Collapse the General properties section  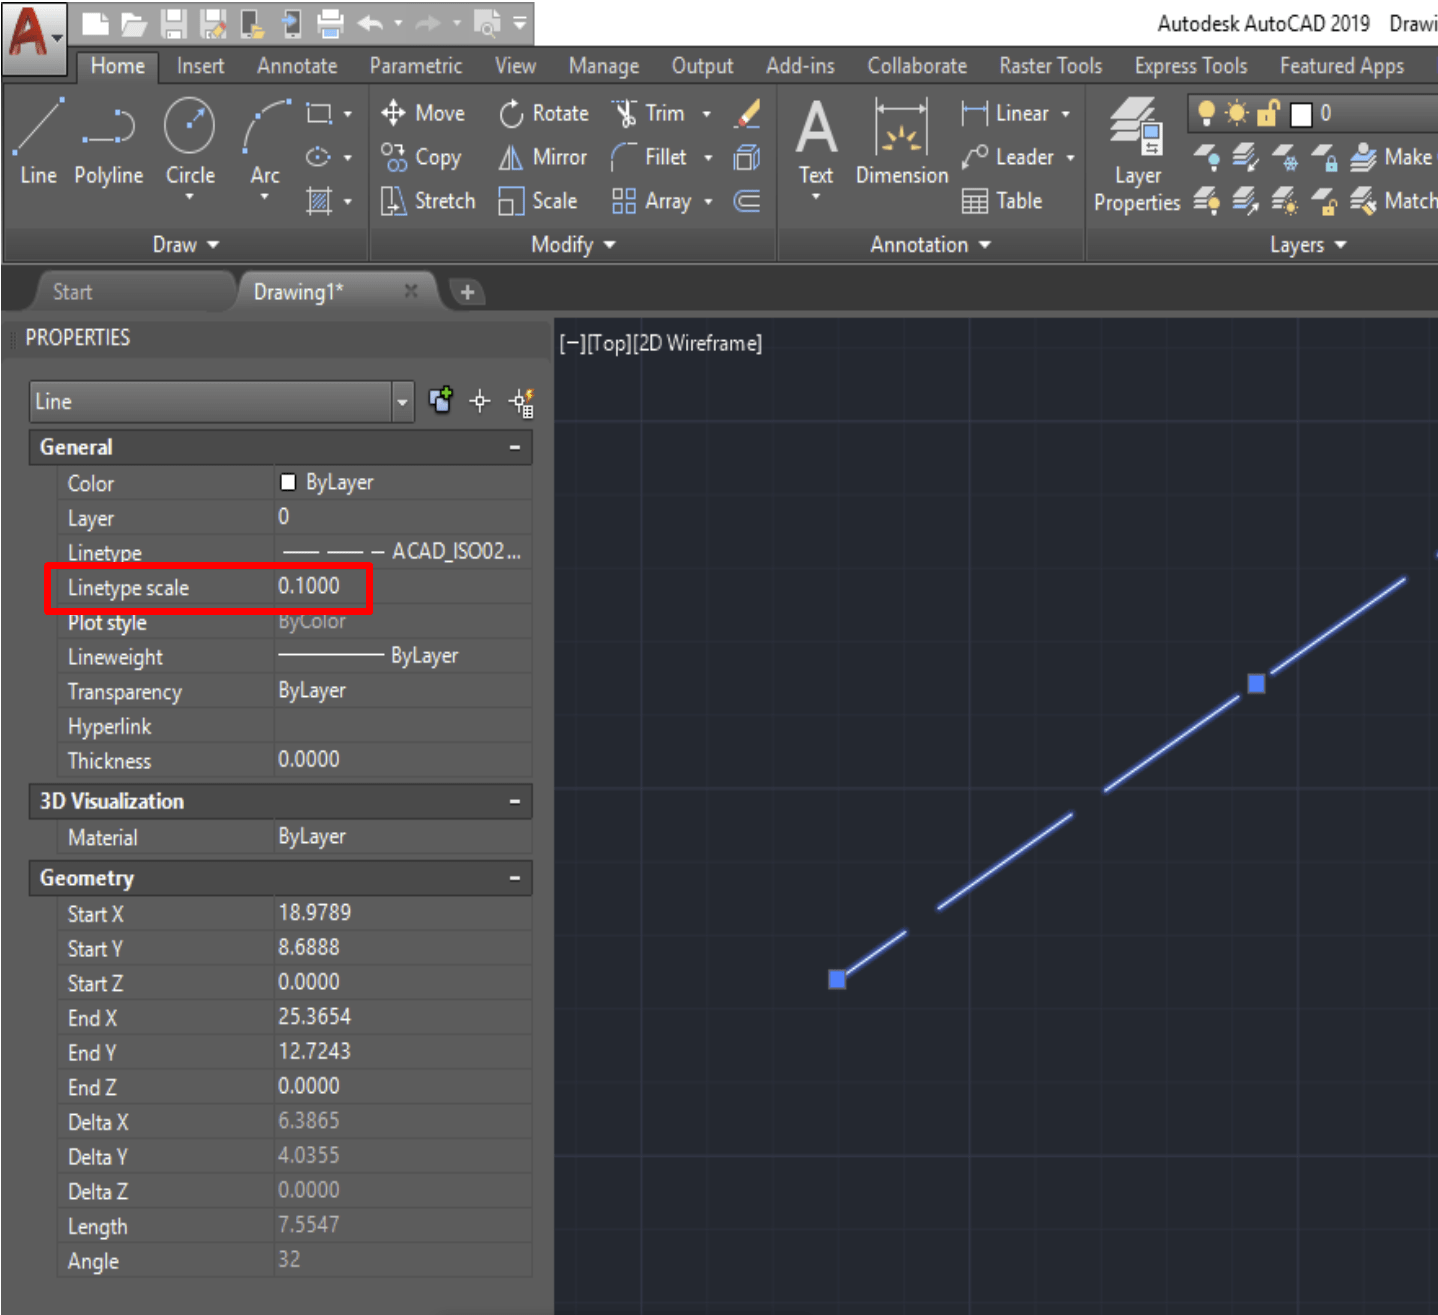pyautogui.click(x=515, y=448)
